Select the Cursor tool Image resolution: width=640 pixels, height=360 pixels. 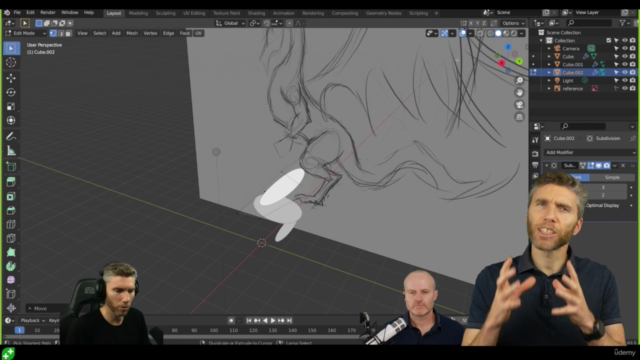[11, 62]
